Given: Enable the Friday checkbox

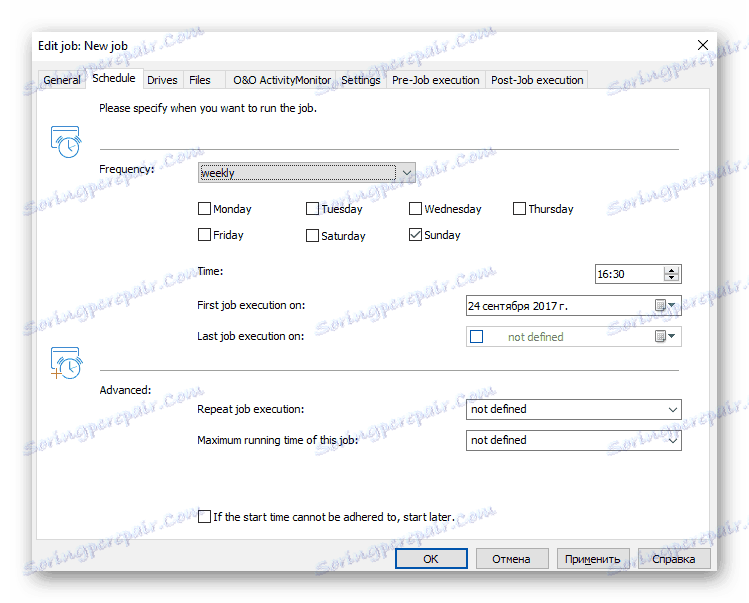Looking at the screenshot, I should (x=204, y=235).
